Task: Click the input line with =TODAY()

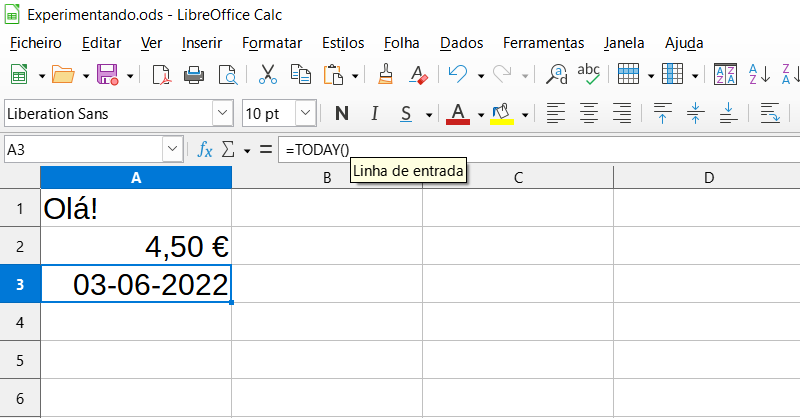Action: (539, 150)
